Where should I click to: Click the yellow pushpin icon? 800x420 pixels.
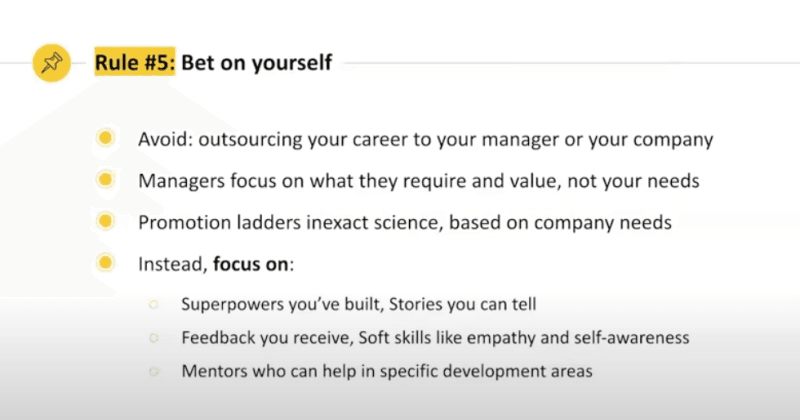point(50,63)
